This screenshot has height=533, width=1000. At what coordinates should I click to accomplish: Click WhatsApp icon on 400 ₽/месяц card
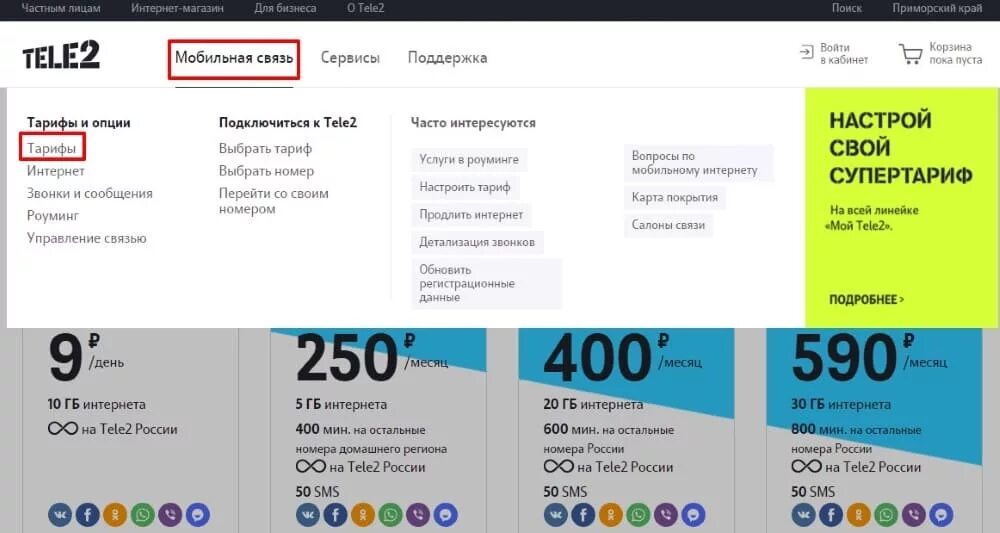click(638, 515)
